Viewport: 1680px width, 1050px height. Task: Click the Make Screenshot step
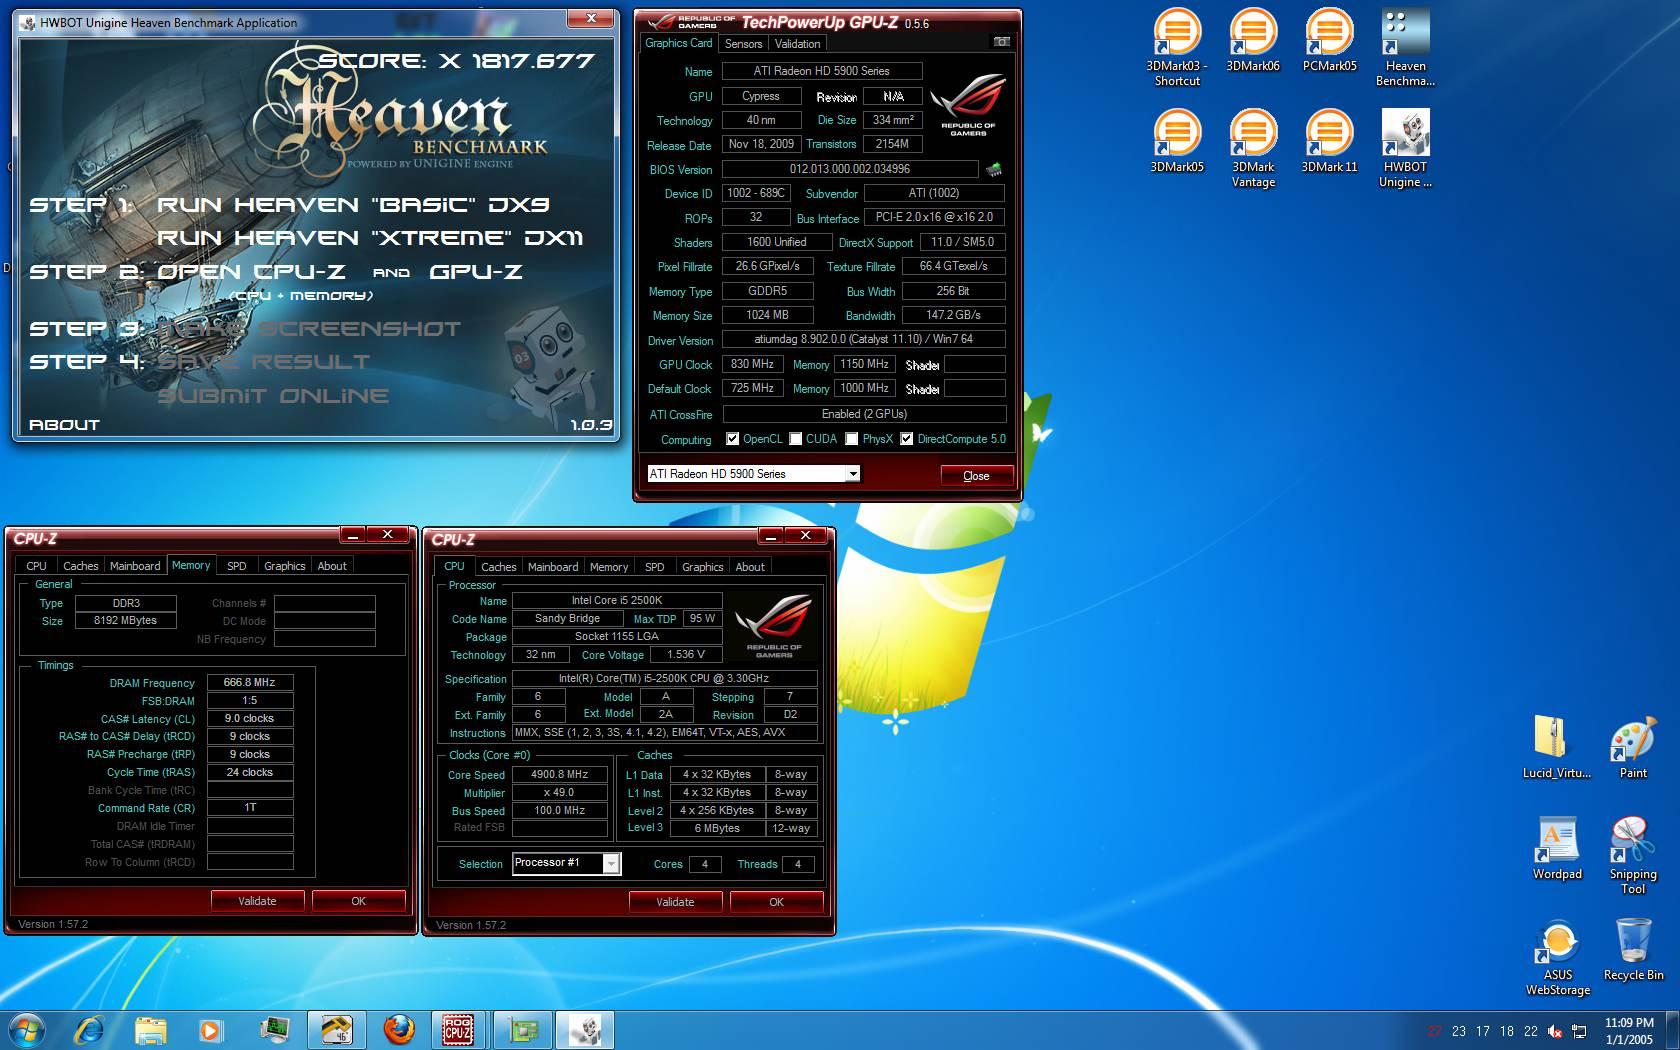(309, 329)
